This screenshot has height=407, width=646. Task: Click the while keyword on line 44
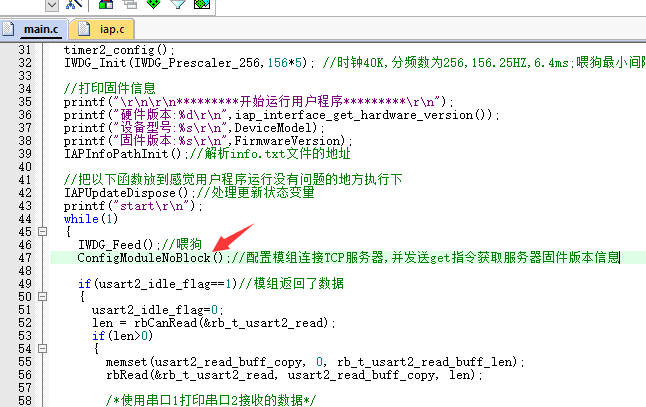point(81,219)
